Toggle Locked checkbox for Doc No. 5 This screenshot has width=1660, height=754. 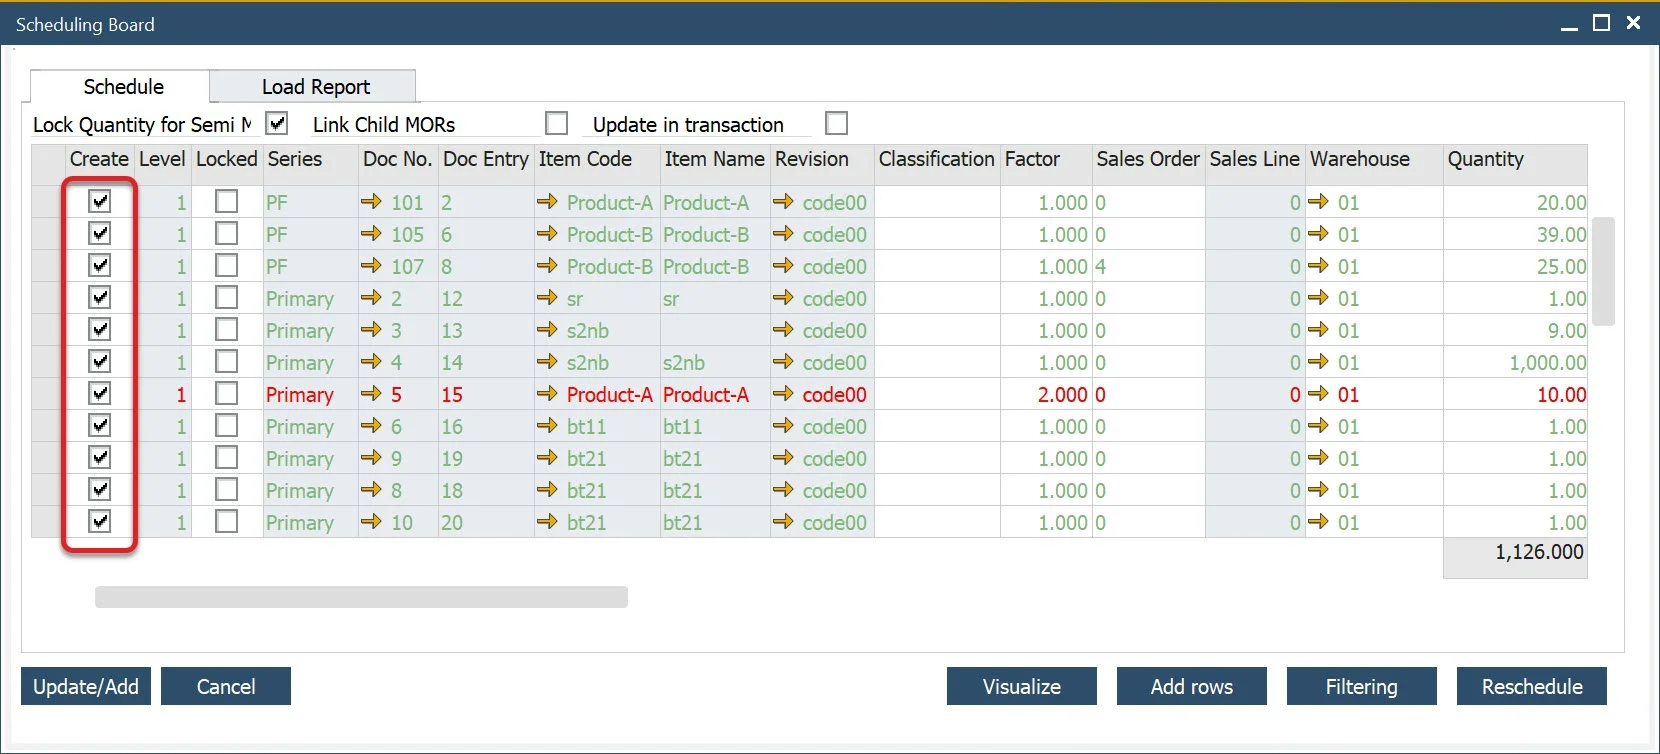pyautogui.click(x=227, y=394)
